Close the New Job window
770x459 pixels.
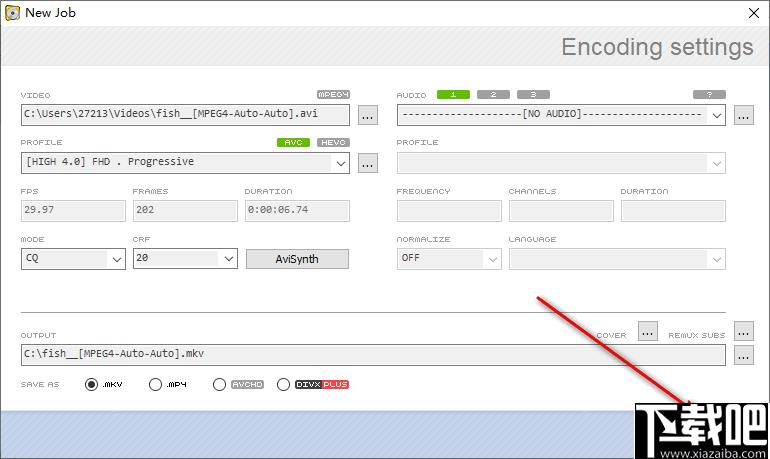point(754,13)
